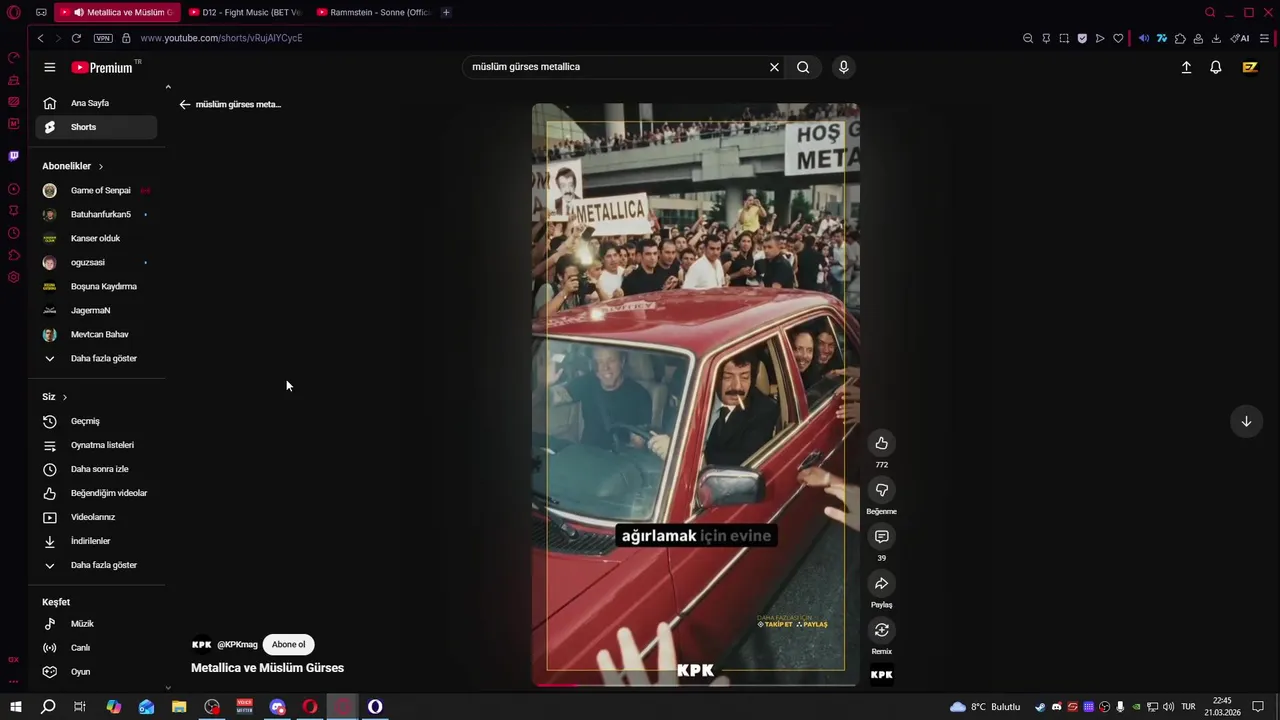Viewport: 1280px width, 720px height.
Task: Open Mevtcan Bahav channel
Action: point(96,334)
